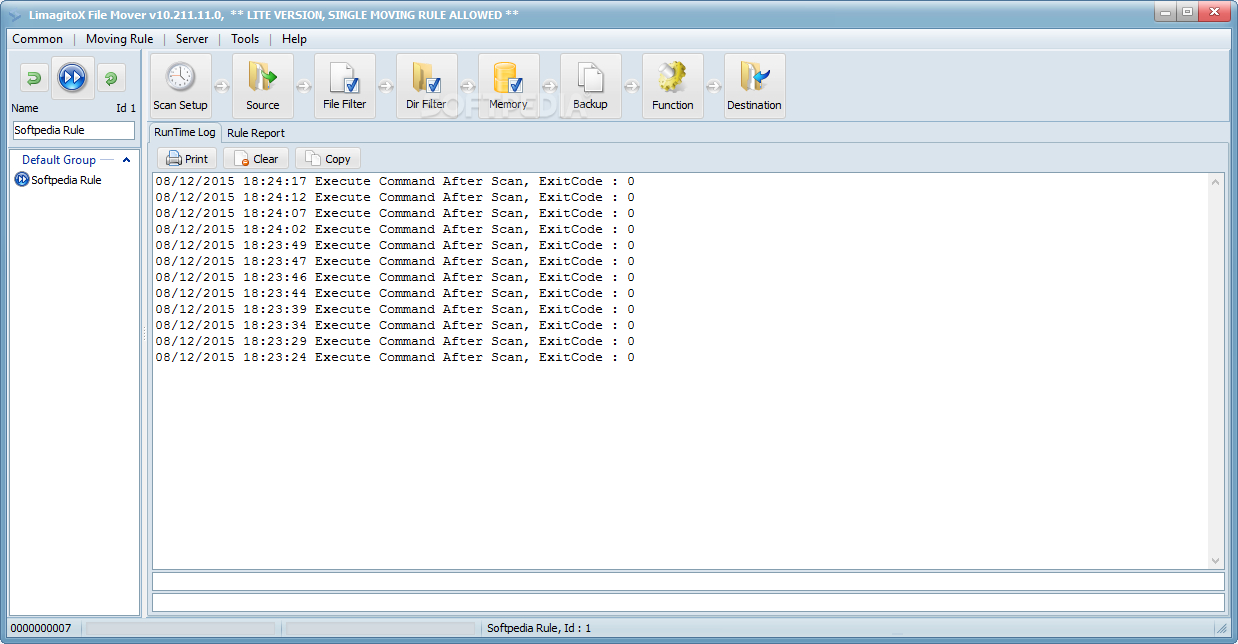The image size is (1238, 644).
Task: Open the Scan Setup settings
Action: (x=181, y=86)
